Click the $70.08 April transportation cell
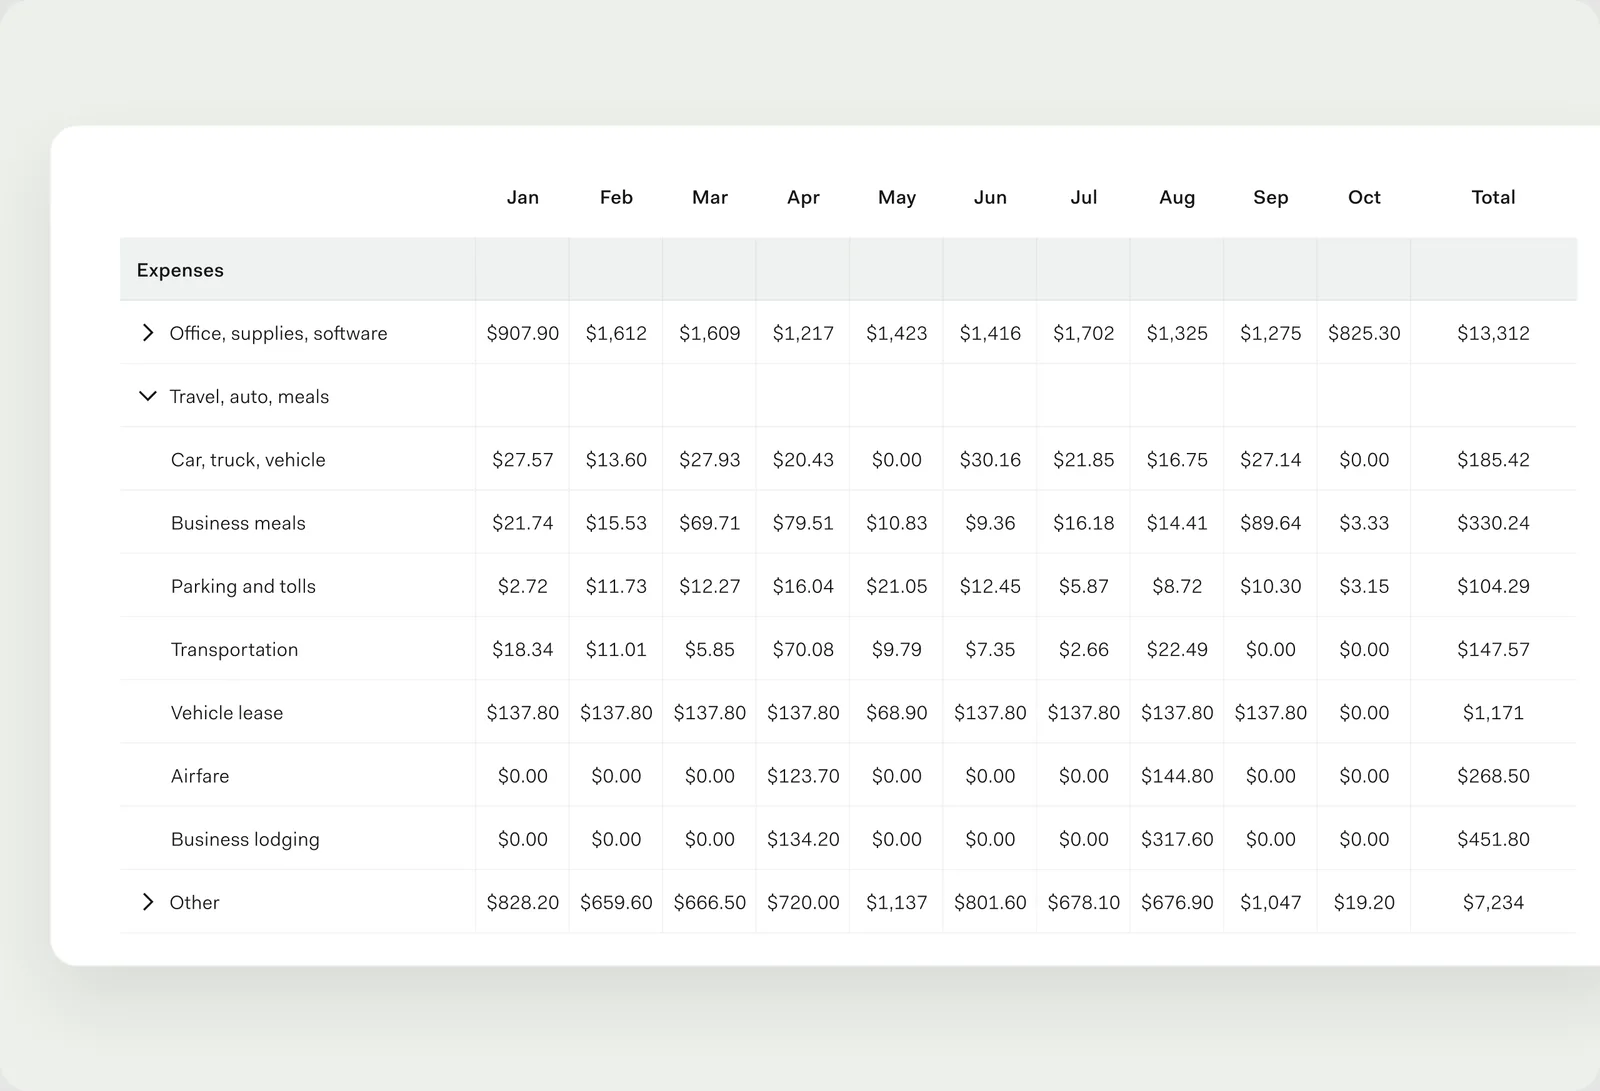 tap(803, 650)
